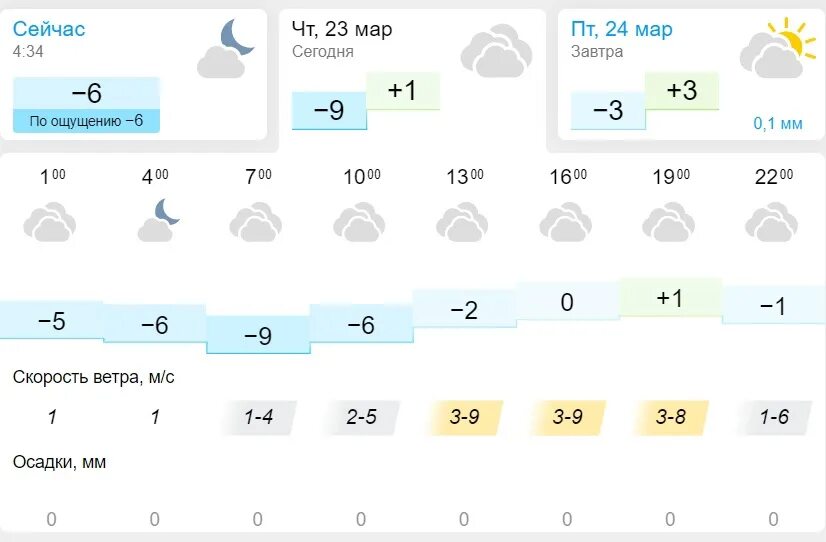Click the cloudy icon under 1:00
Image resolution: width=826 pixels, height=542 pixels.
(x=50, y=222)
